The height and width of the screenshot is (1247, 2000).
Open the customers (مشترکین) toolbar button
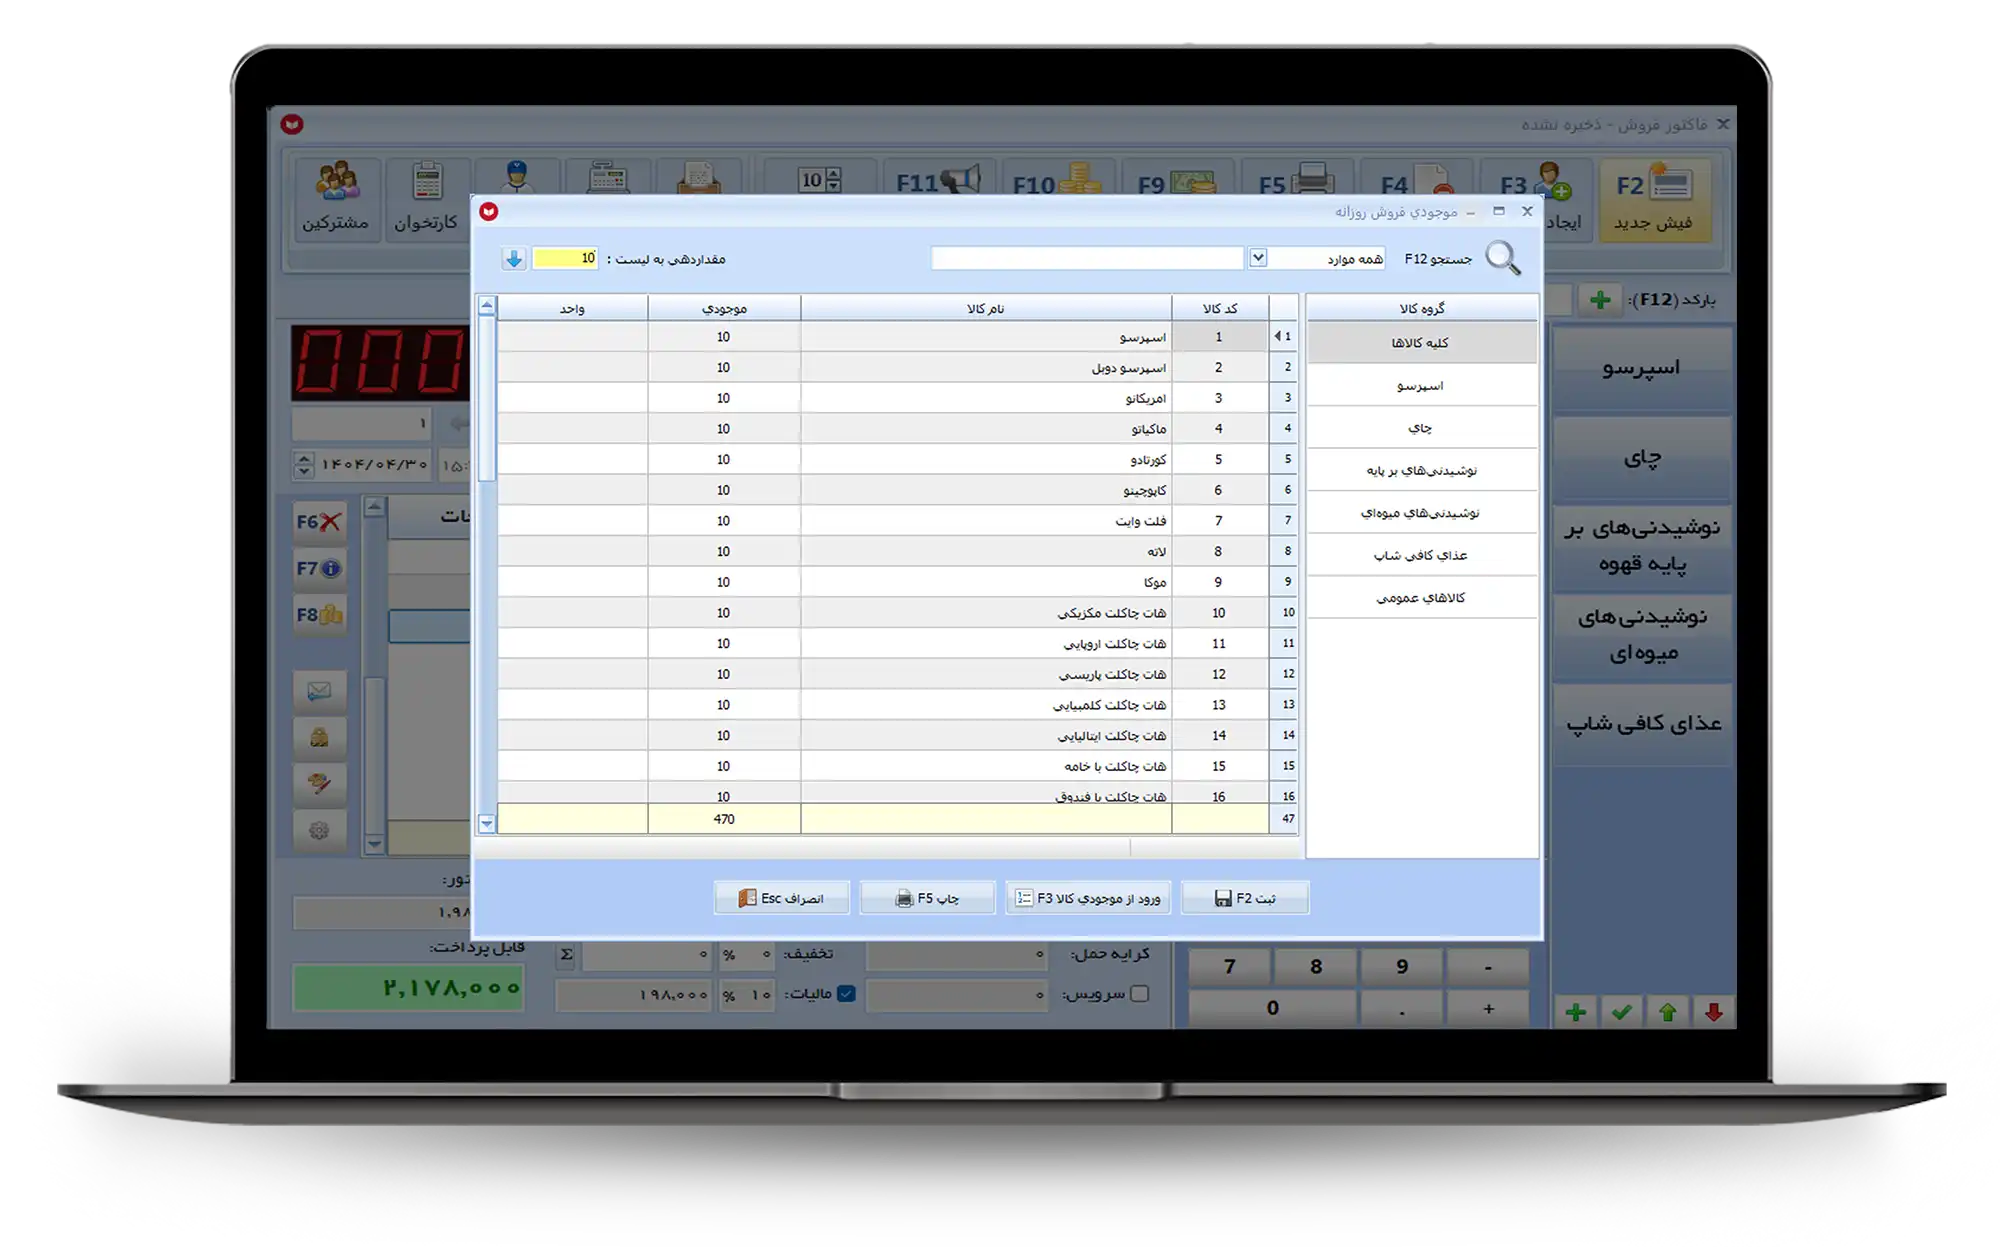tap(336, 198)
